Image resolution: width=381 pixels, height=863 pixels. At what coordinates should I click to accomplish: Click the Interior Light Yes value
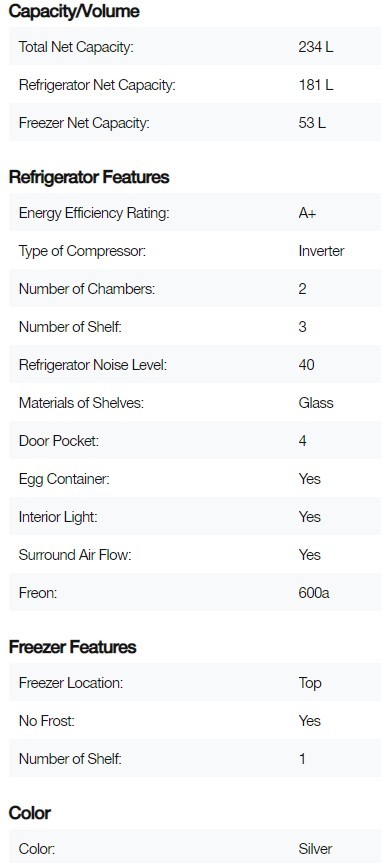[309, 517]
